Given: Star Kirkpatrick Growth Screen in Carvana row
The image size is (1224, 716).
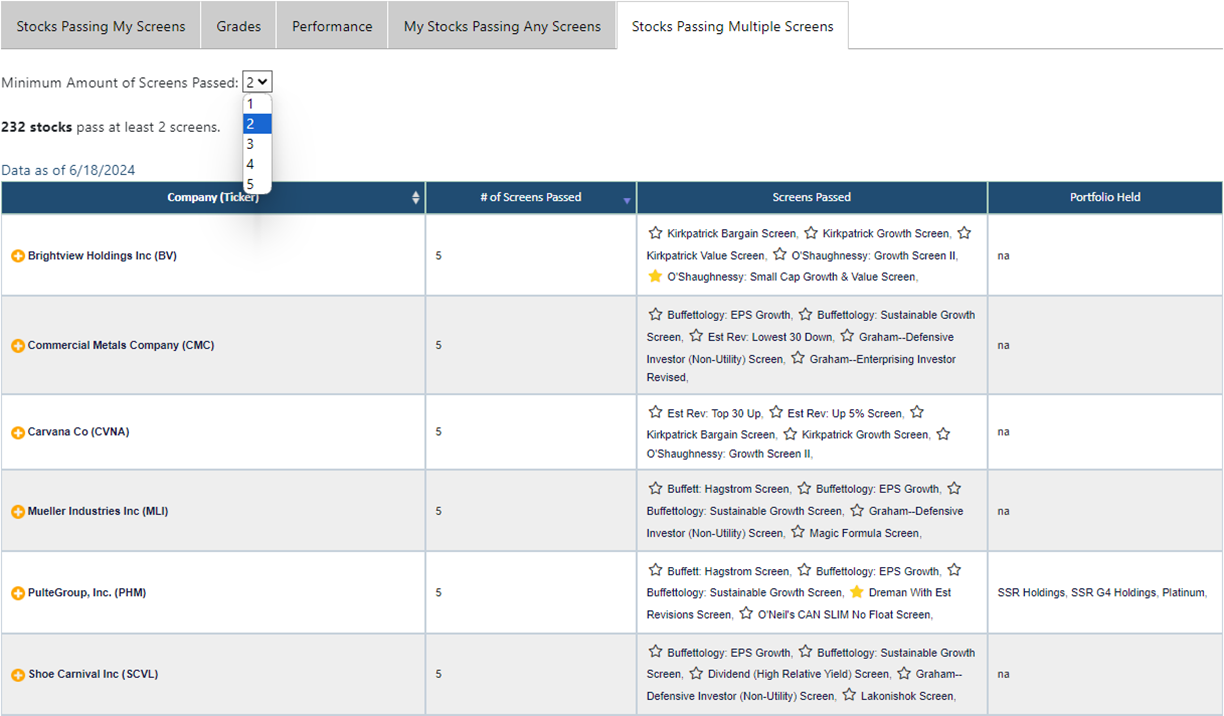Looking at the screenshot, I should (x=790, y=434).
